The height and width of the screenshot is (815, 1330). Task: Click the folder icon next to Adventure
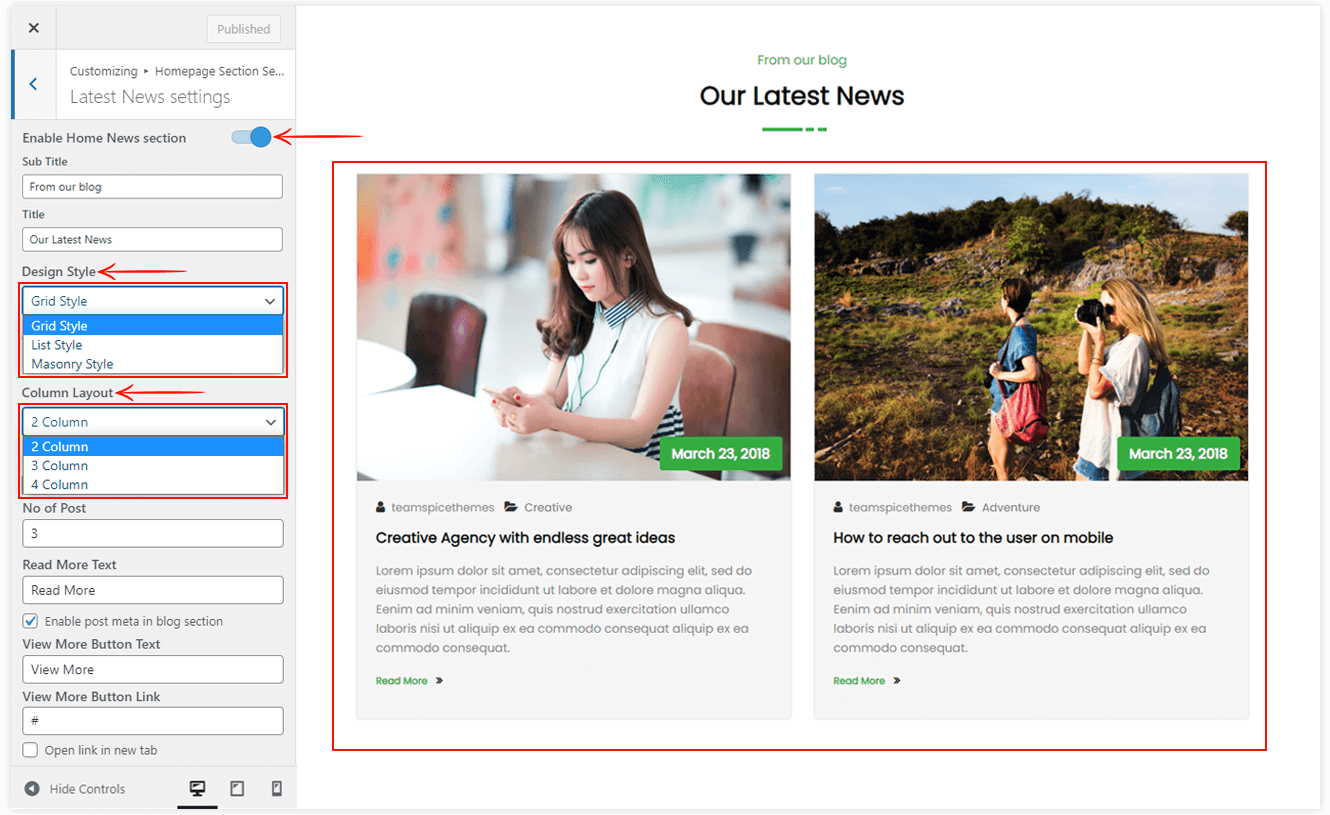(969, 508)
